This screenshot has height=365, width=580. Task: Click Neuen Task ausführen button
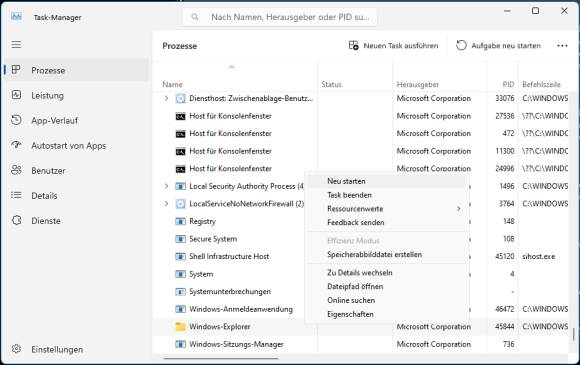(x=393, y=45)
